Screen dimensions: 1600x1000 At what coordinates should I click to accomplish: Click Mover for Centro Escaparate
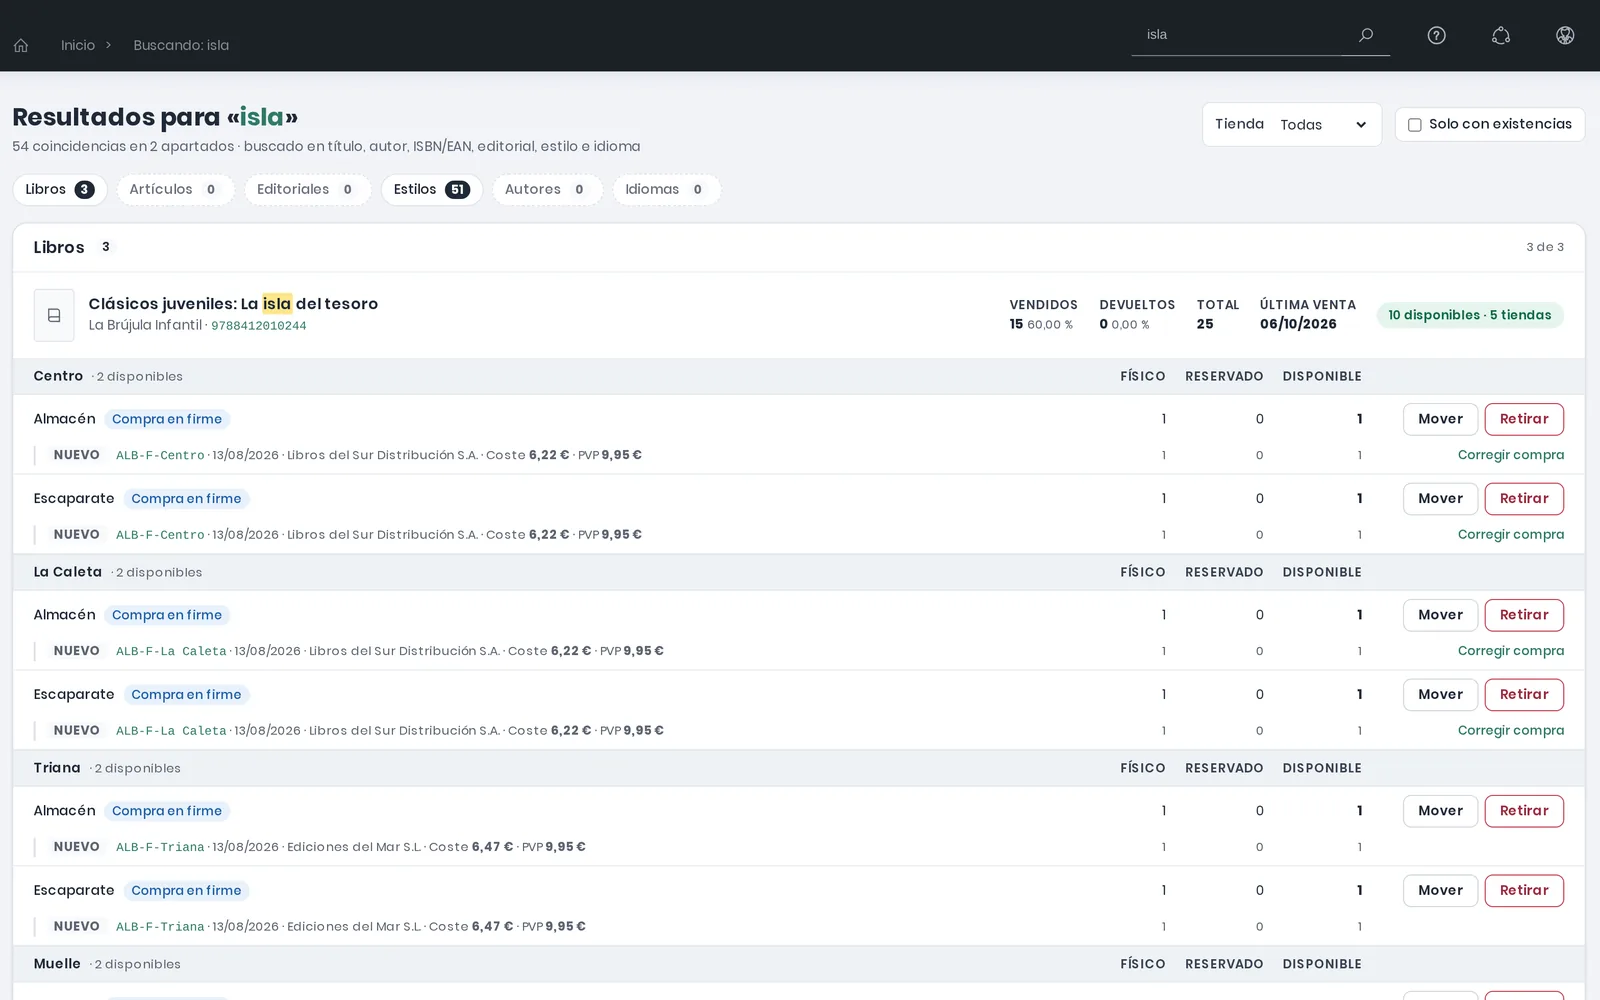coord(1440,499)
